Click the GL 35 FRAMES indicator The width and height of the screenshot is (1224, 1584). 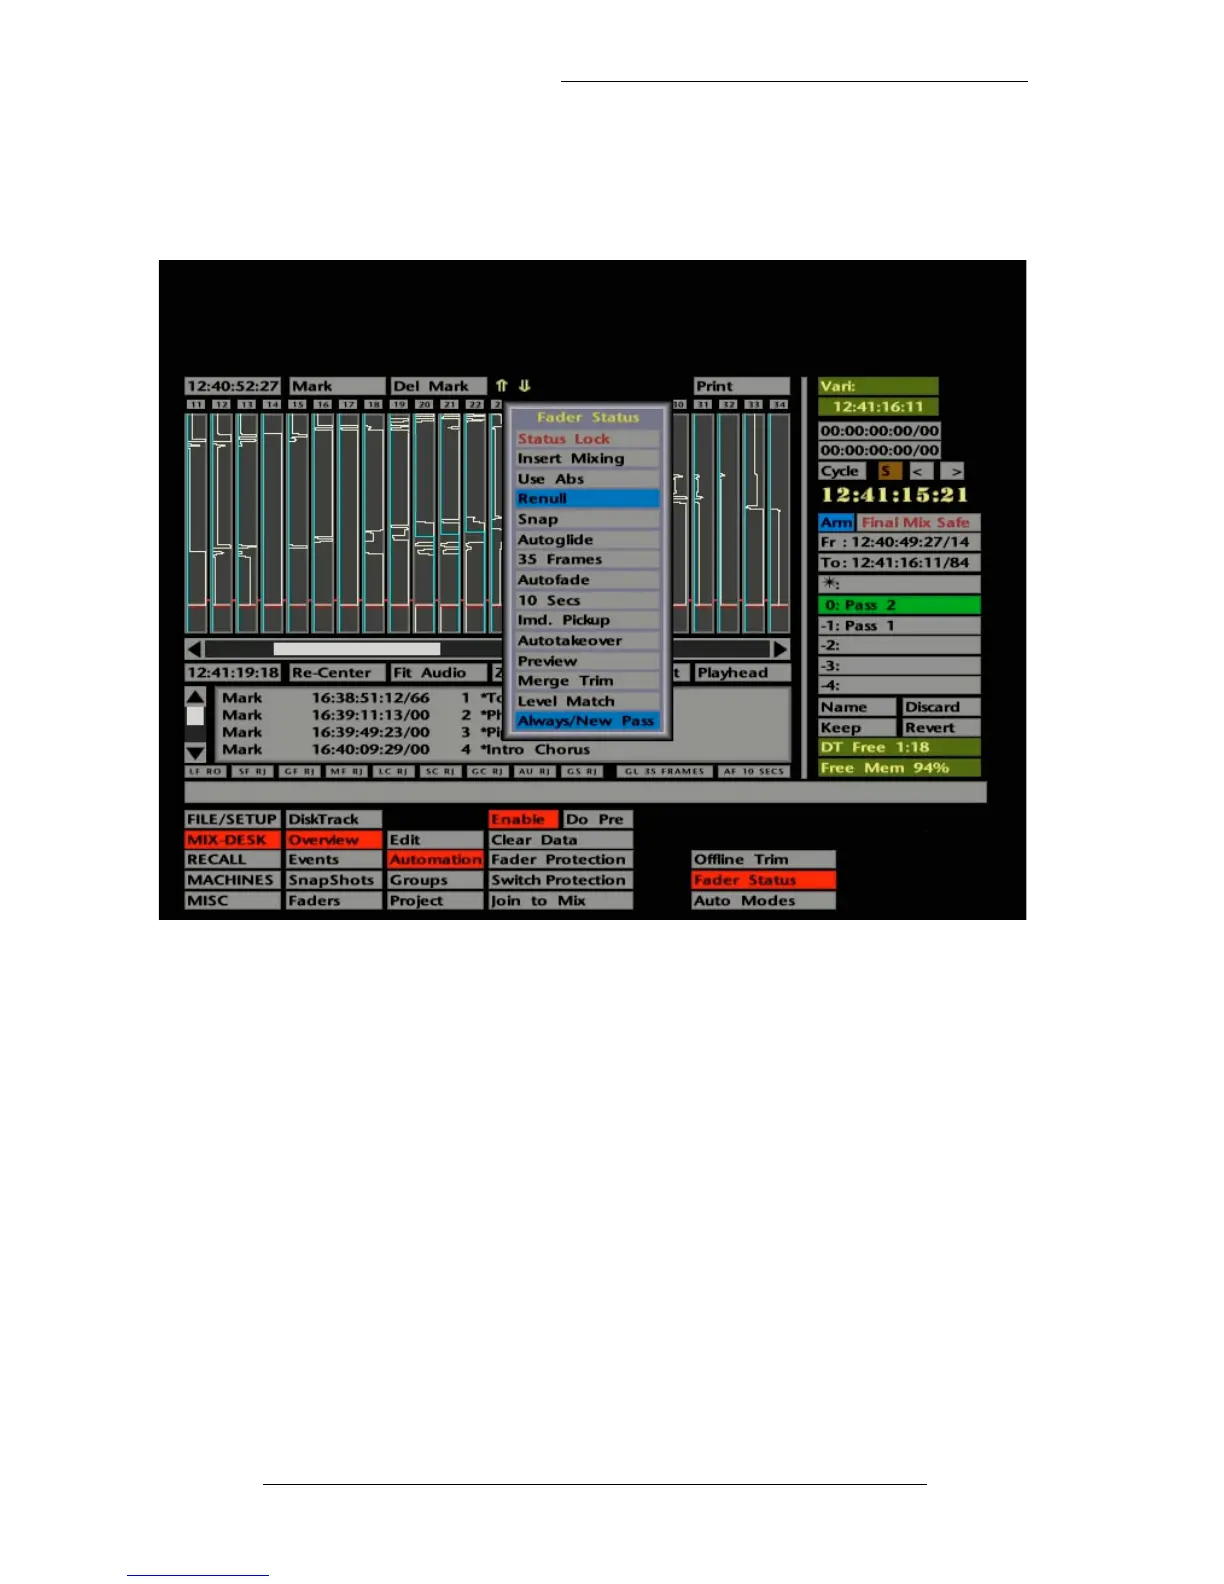click(664, 771)
